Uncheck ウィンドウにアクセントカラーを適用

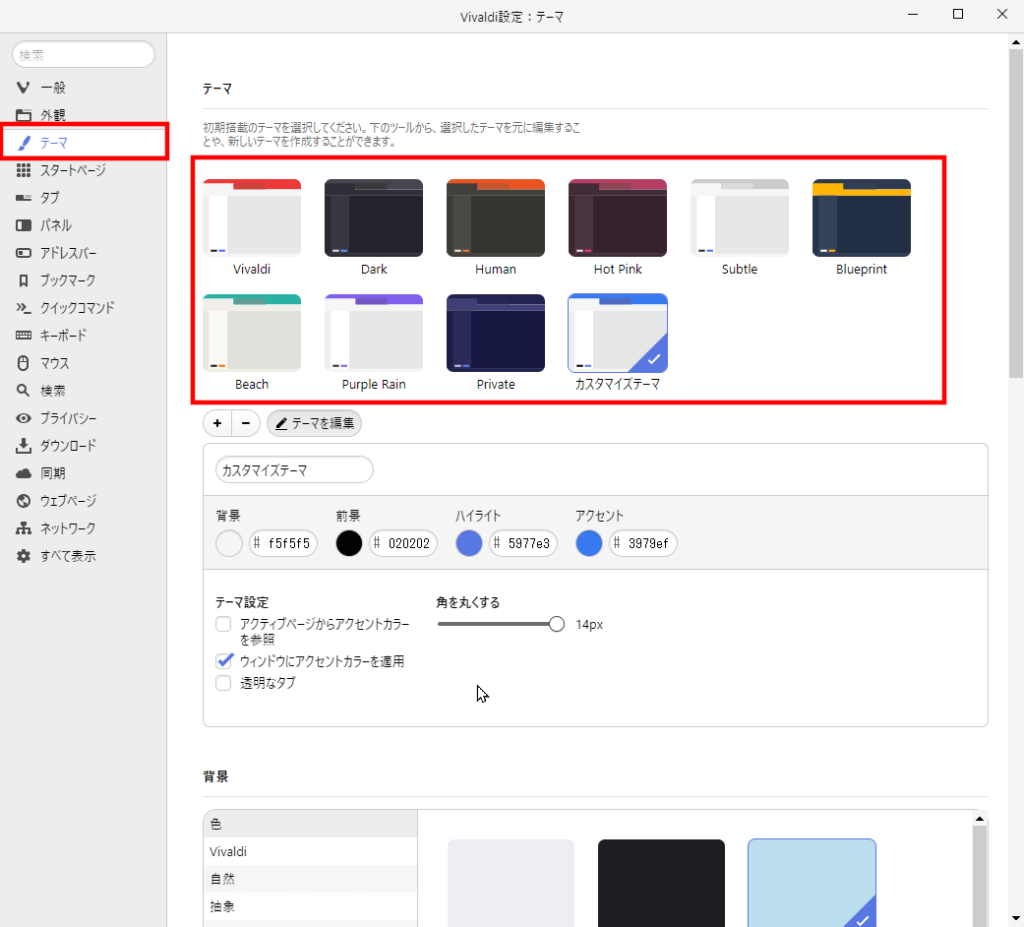(x=223, y=661)
